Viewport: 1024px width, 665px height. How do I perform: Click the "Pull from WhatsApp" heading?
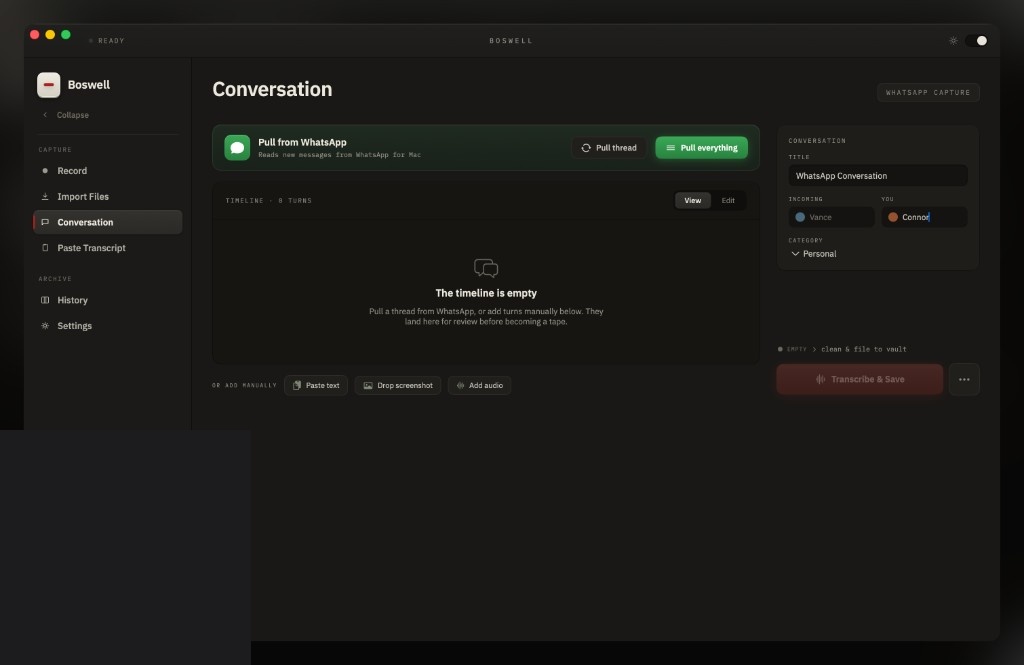coord(302,142)
